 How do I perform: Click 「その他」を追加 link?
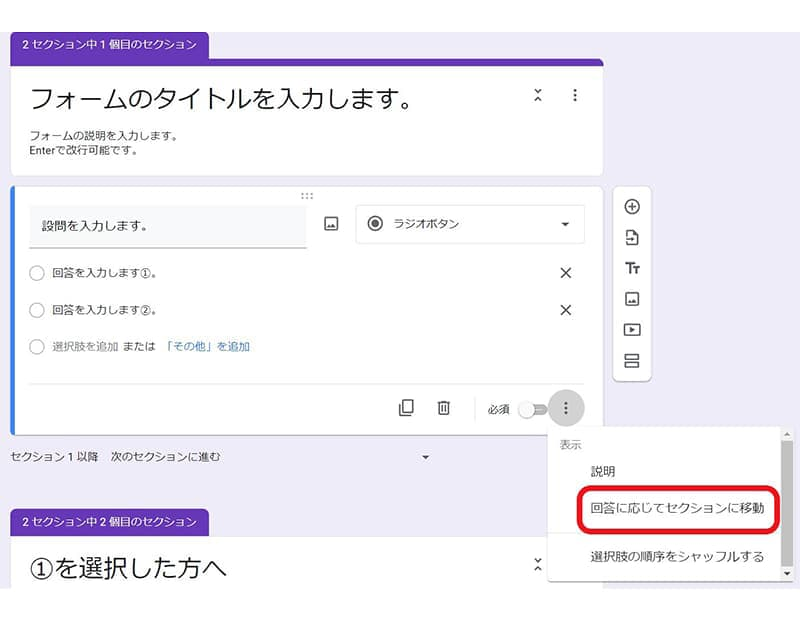(x=207, y=346)
